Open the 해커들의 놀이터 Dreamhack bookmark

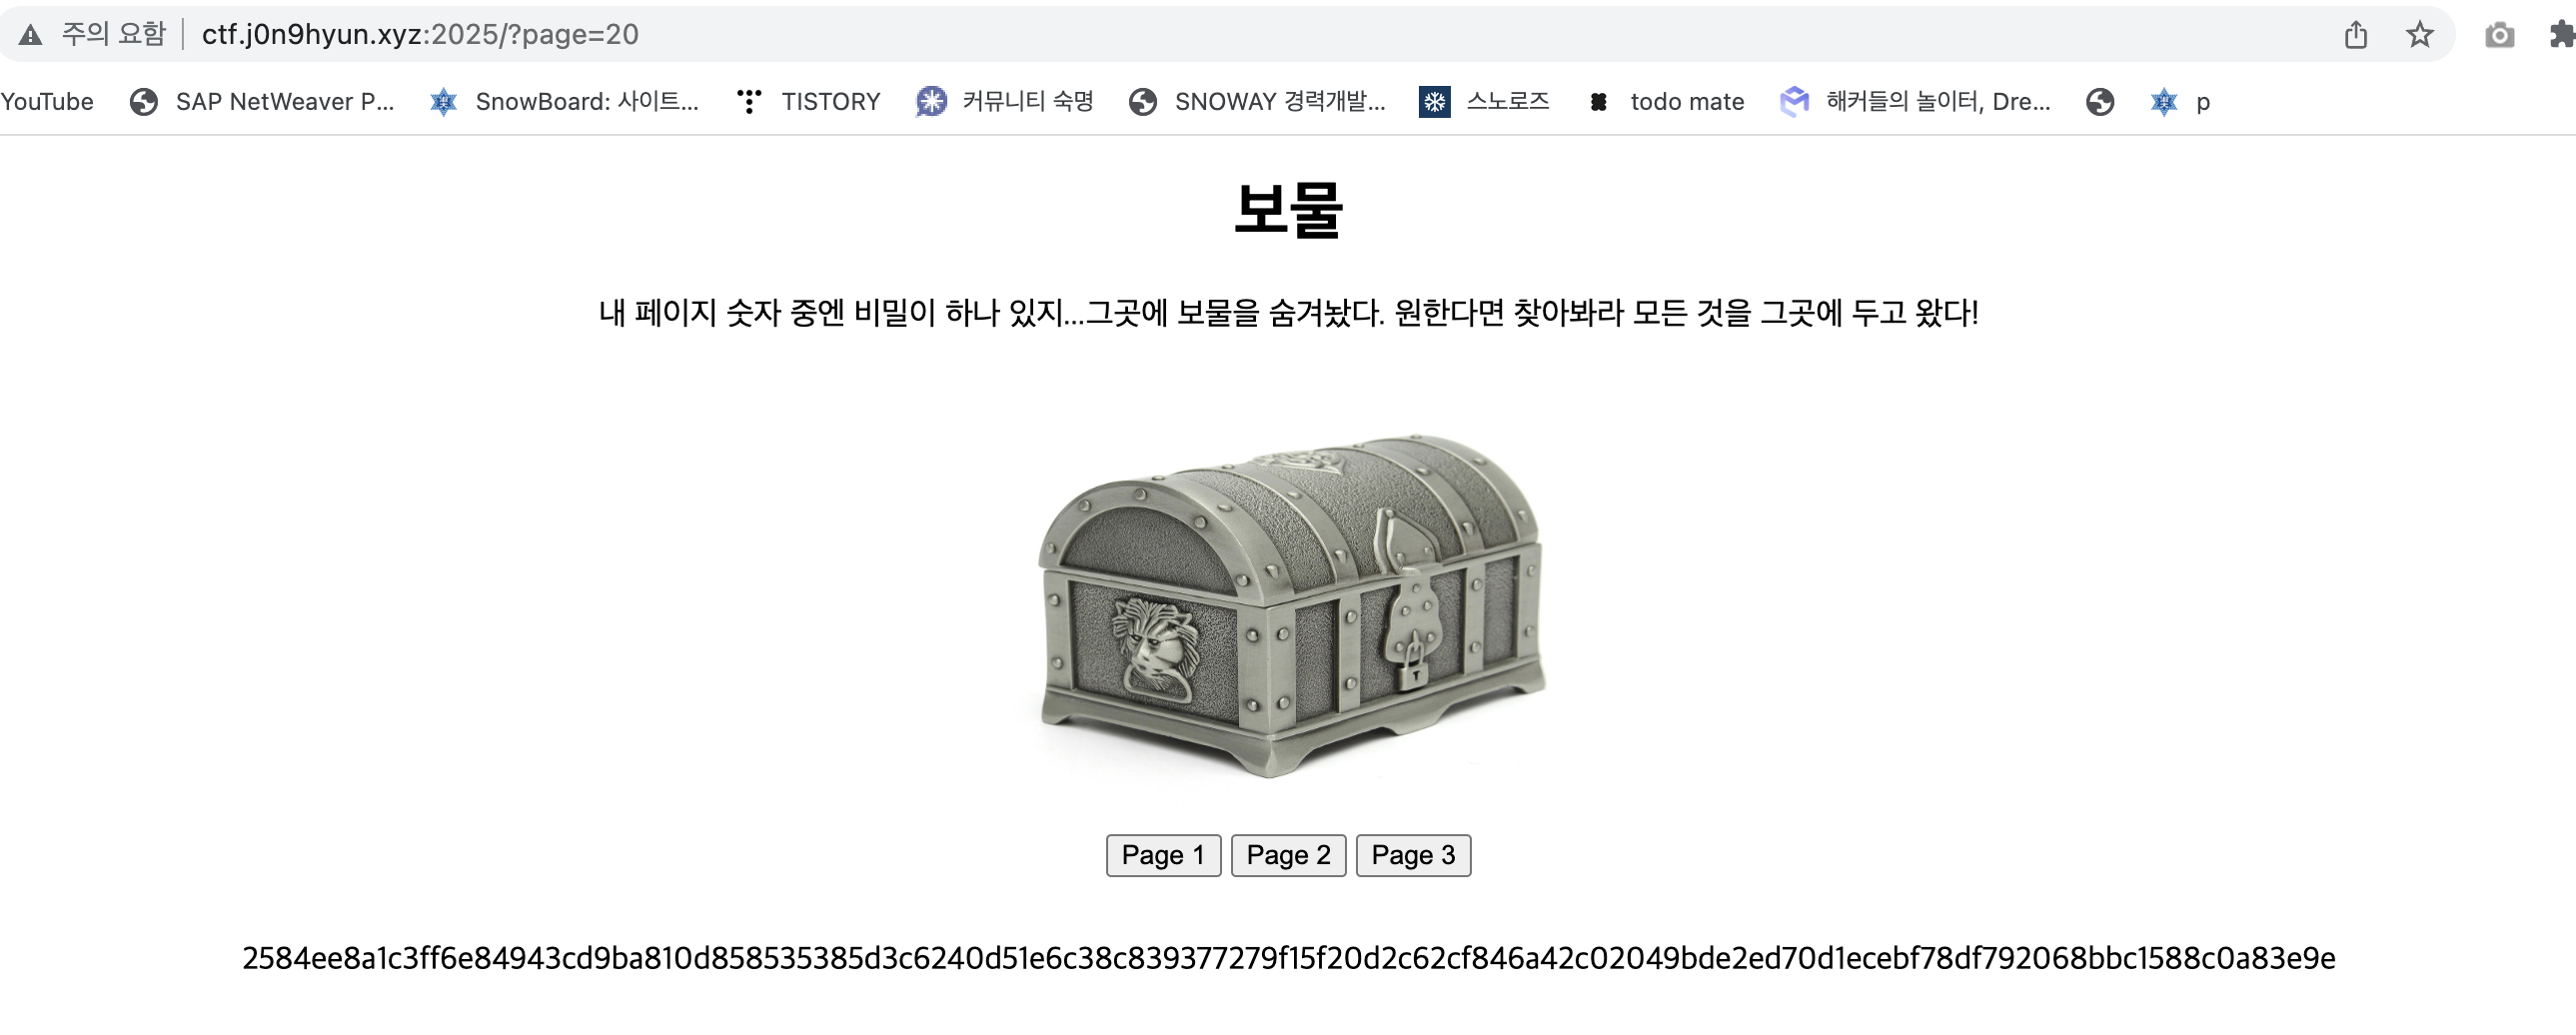1915,101
